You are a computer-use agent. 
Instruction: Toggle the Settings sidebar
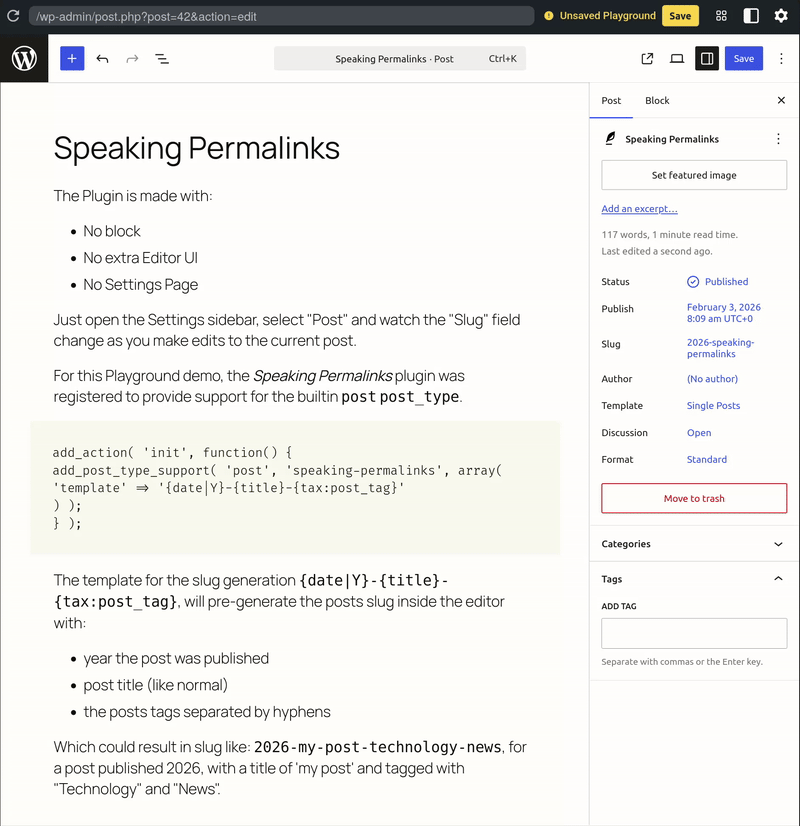[x=707, y=58]
